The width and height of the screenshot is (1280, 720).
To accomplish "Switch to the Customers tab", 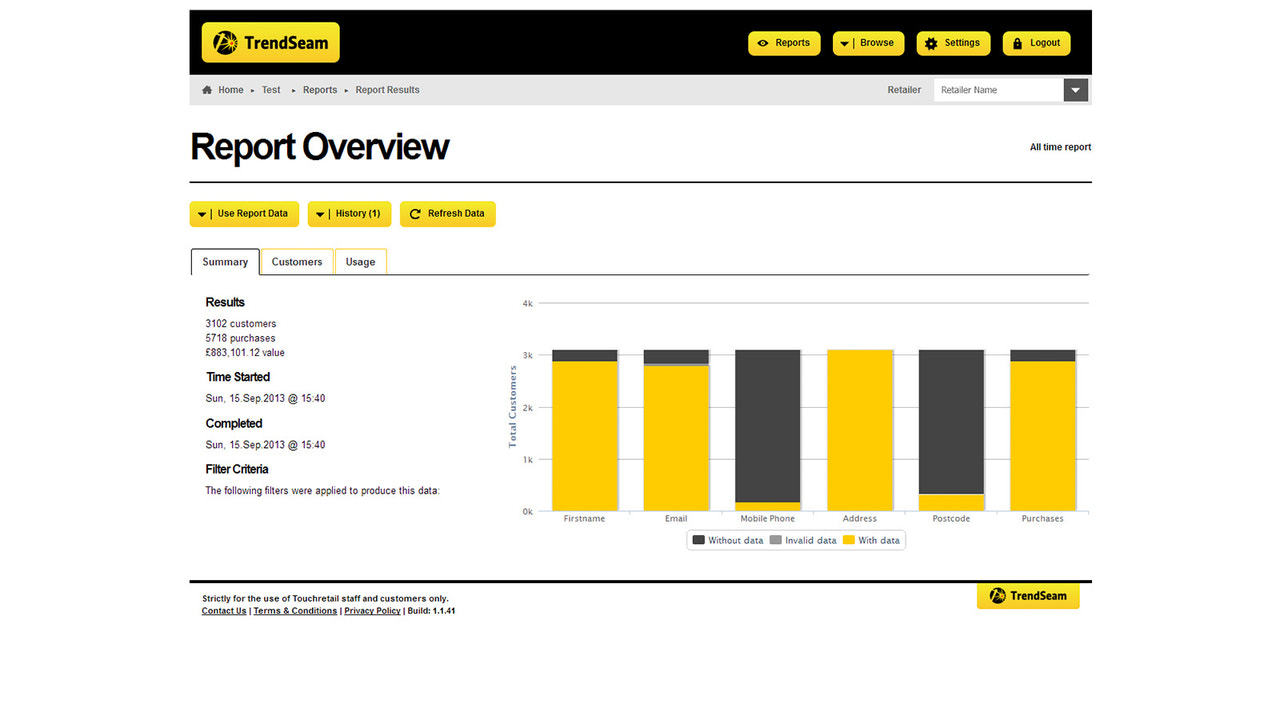I will pos(296,261).
